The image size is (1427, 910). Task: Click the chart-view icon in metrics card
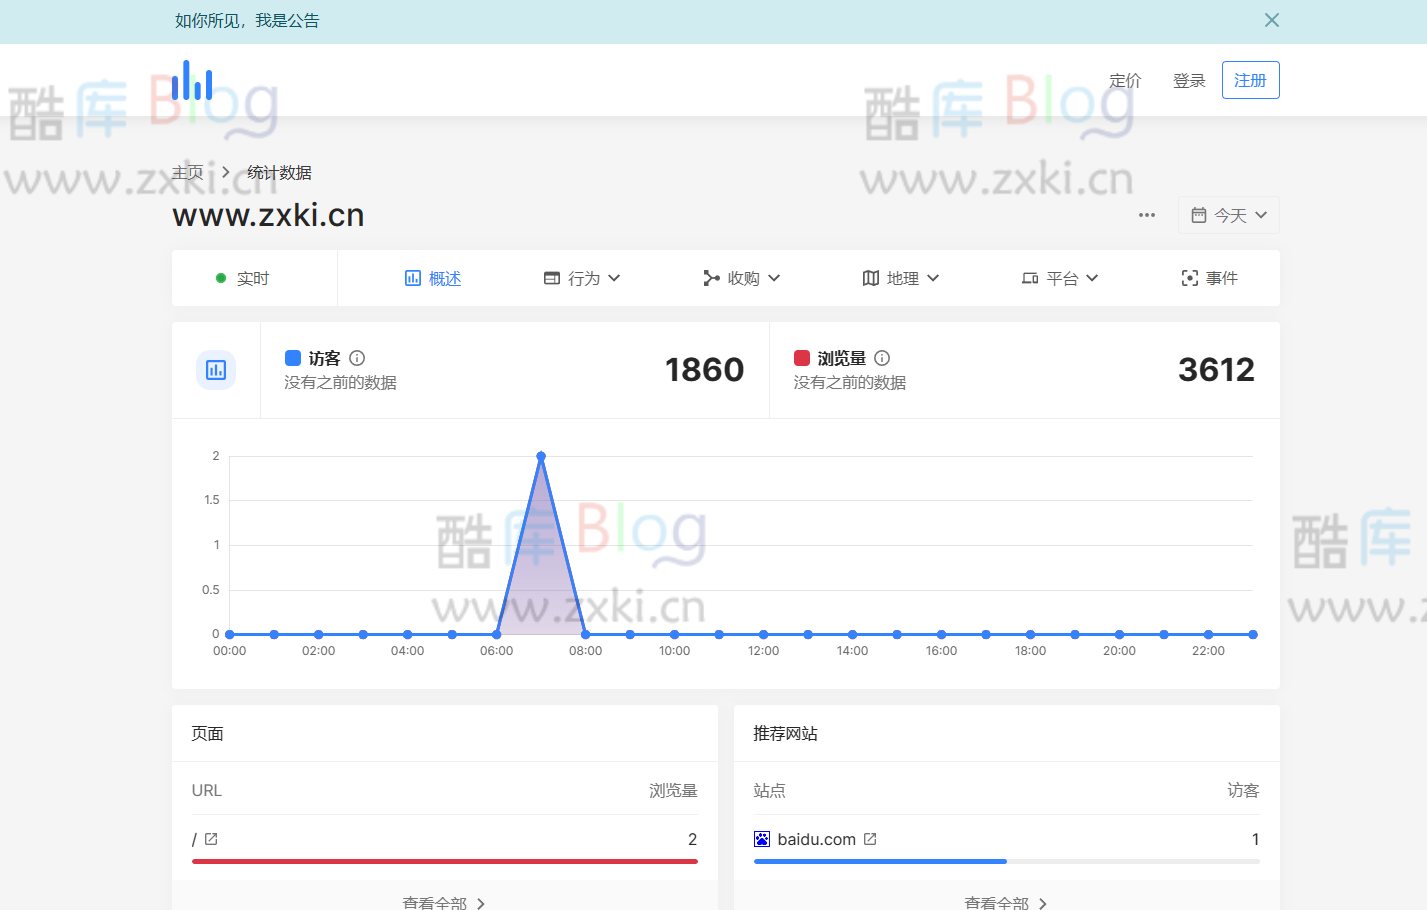point(216,369)
